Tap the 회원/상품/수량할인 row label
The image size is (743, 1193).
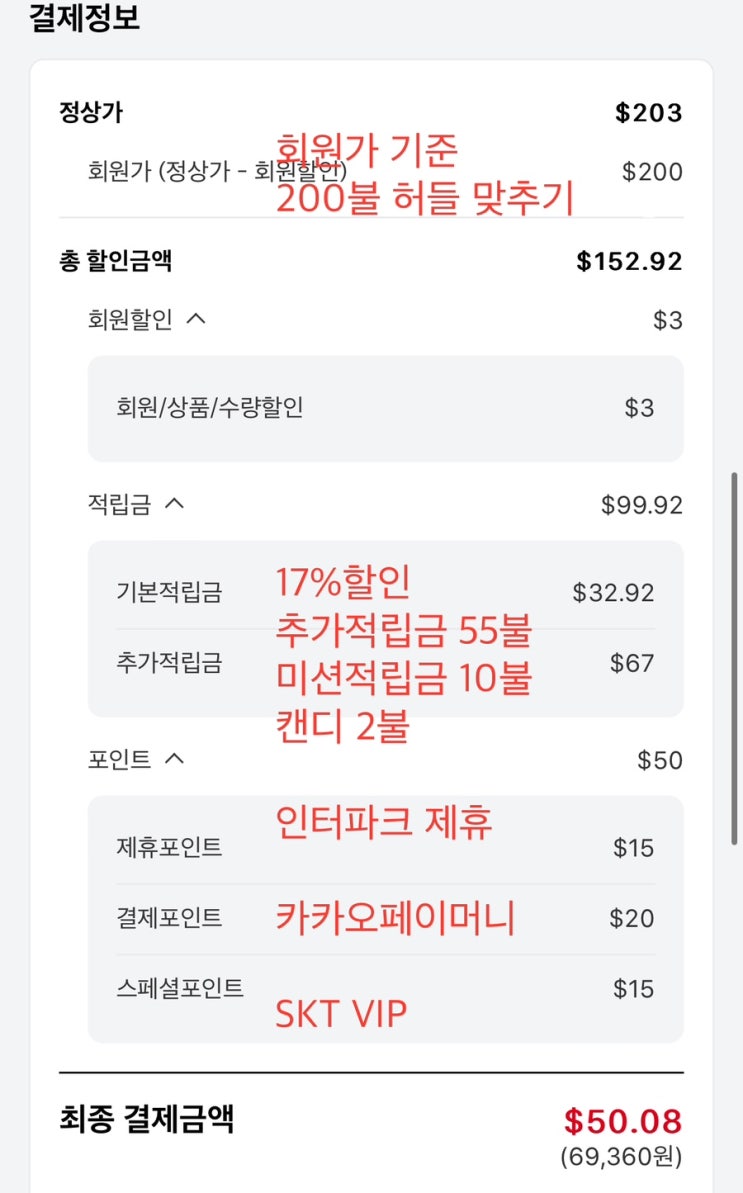210,407
